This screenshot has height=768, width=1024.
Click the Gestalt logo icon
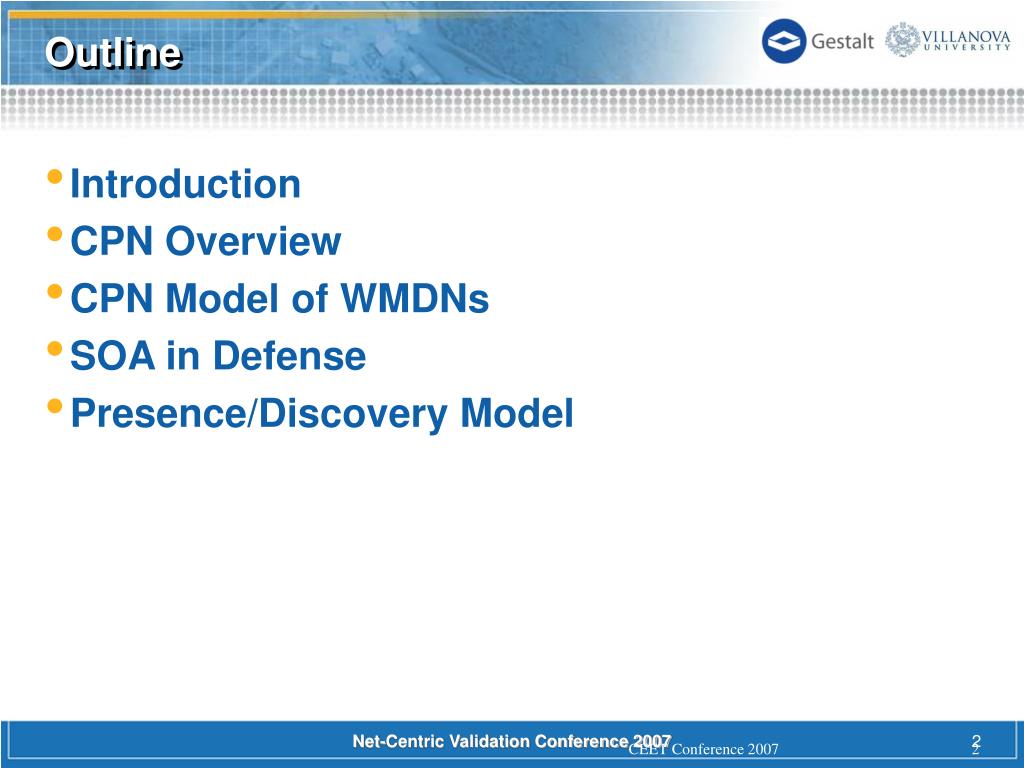(x=784, y=41)
